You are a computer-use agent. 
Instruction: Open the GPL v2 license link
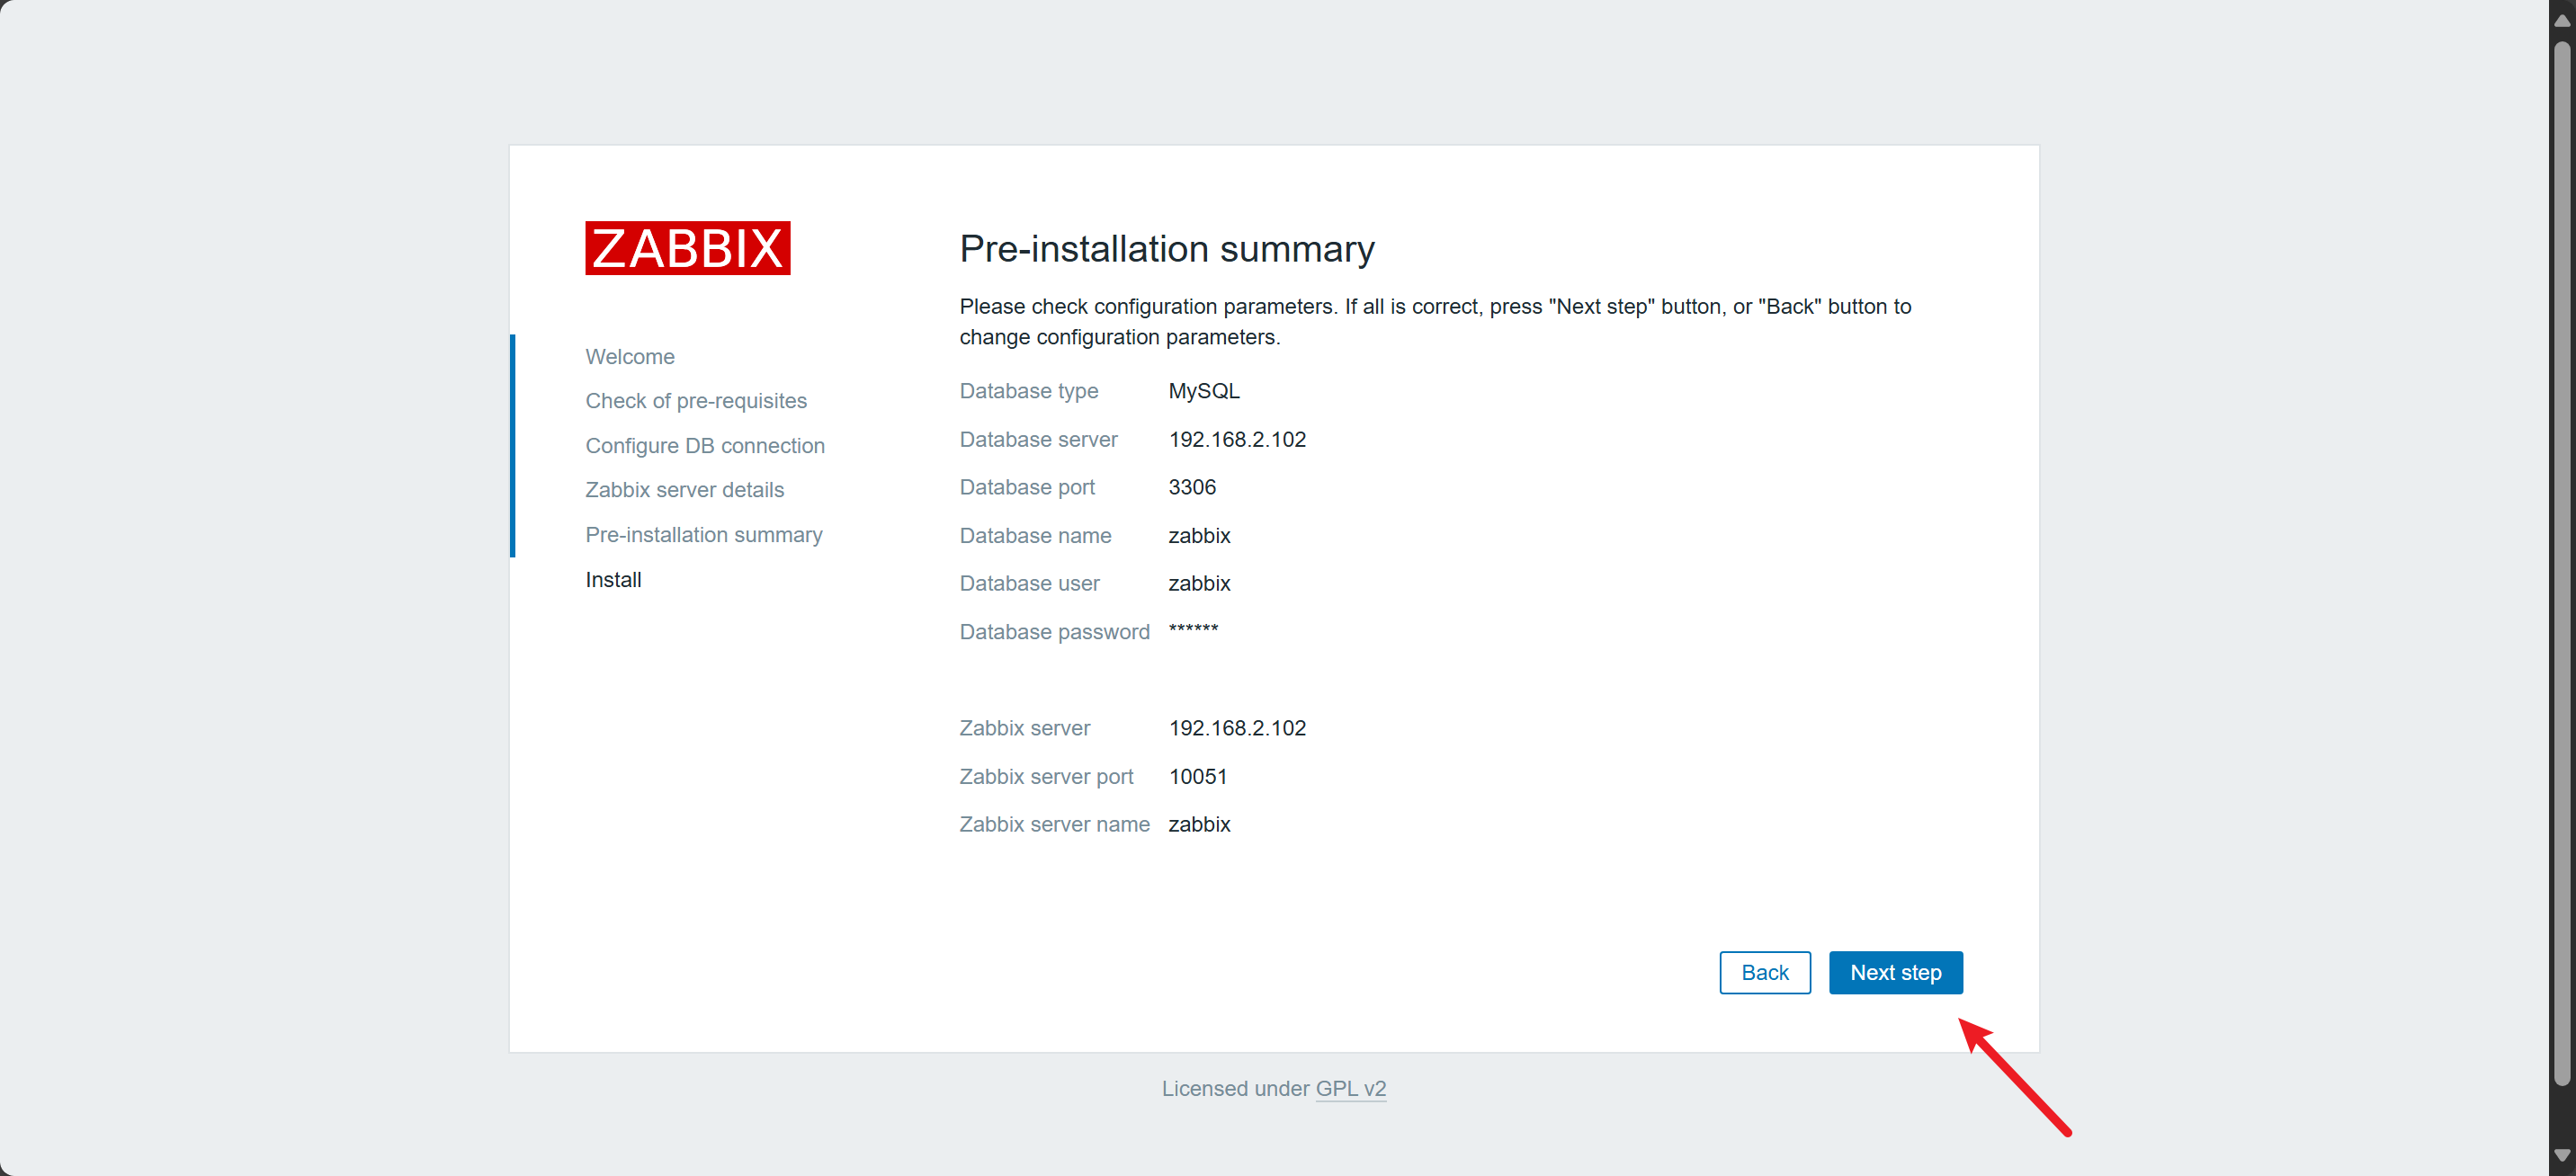click(1350, 1088)
